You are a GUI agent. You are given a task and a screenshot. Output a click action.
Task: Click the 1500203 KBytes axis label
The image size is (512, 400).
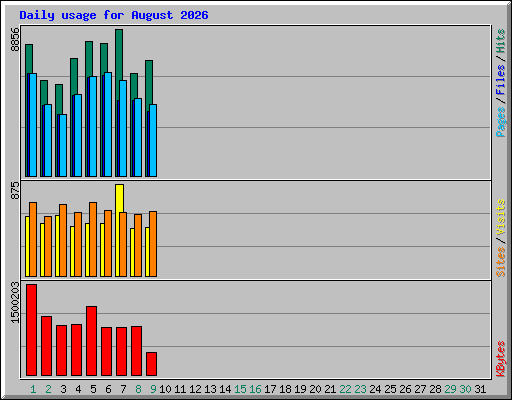coord(15,303)
